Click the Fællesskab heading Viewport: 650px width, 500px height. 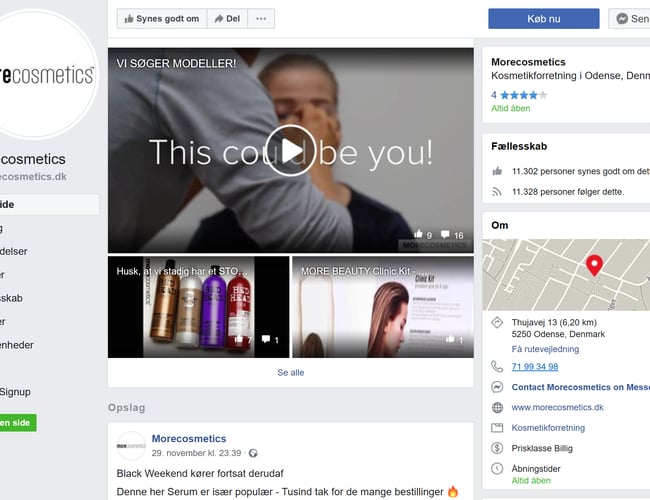[x=519, y=146]
